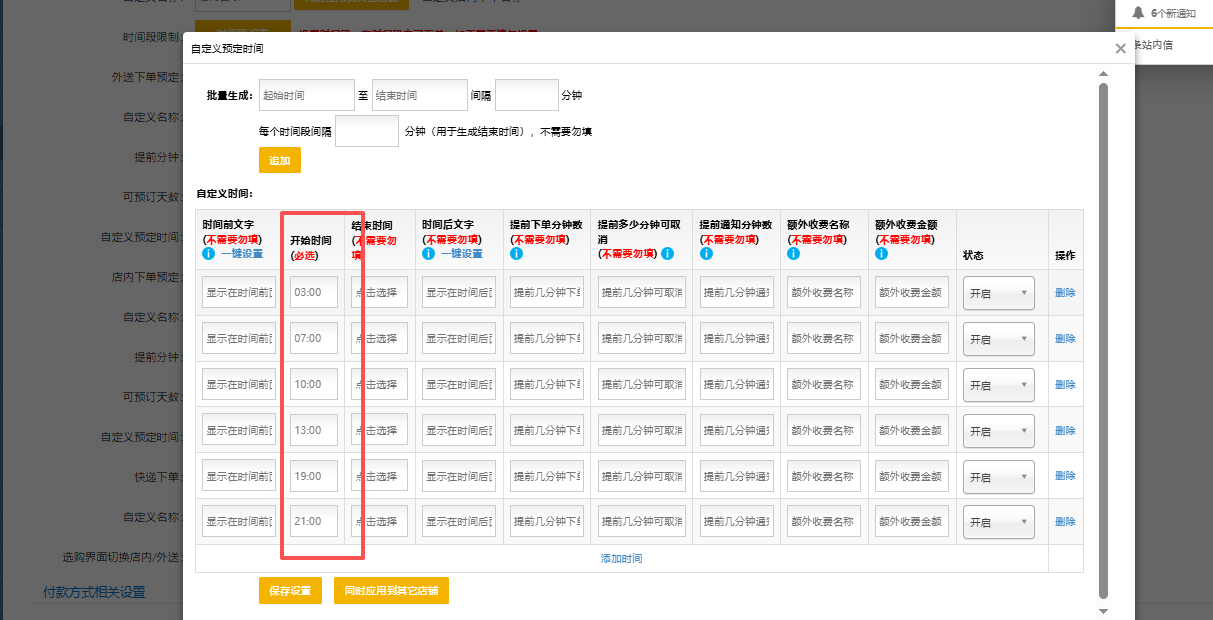Select the 19:00 start time field
This screenshot has width=1213, height=620.
(x=314, y=476)
